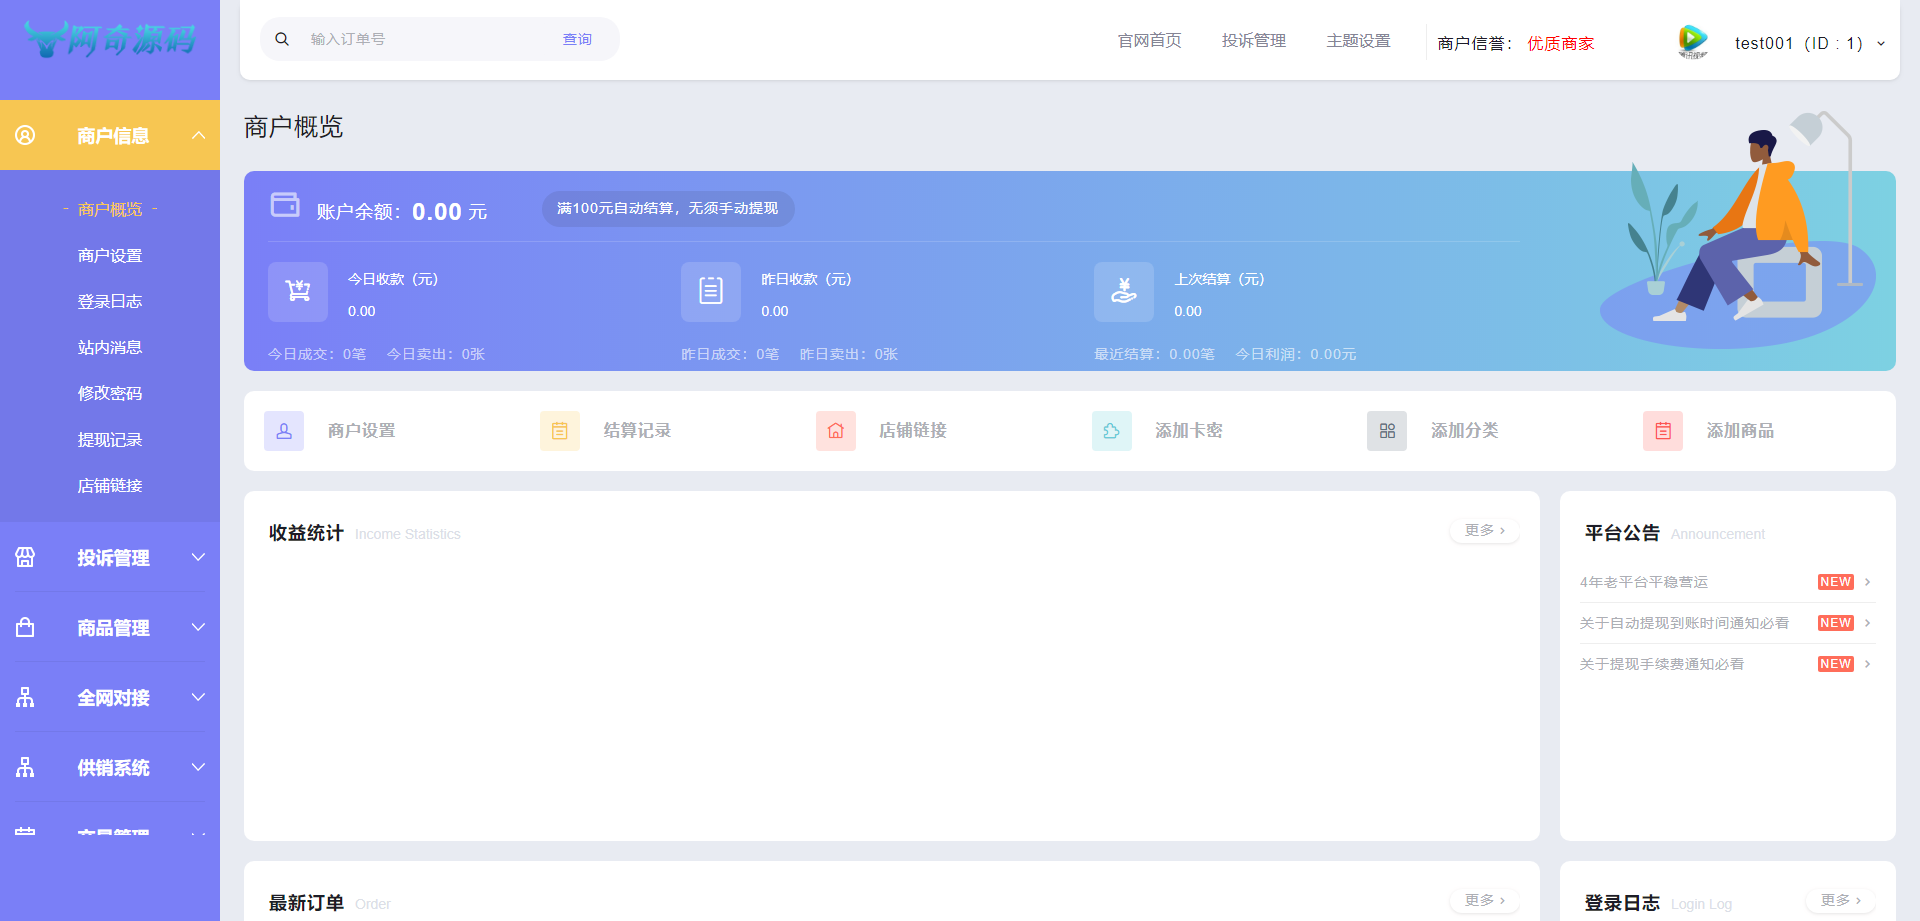The image size is (1920, 921).
Task: Click the store link house icon shortcut
Action: [x=835, y=430]
